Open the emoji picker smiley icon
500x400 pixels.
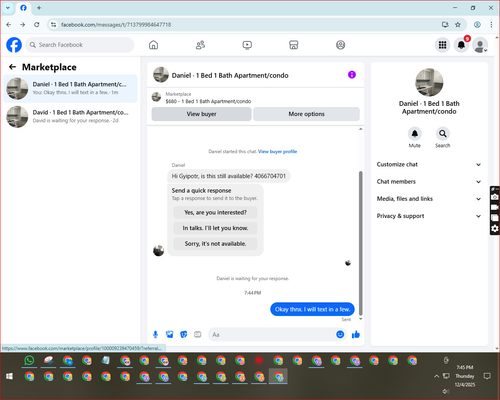click(340, 334)
